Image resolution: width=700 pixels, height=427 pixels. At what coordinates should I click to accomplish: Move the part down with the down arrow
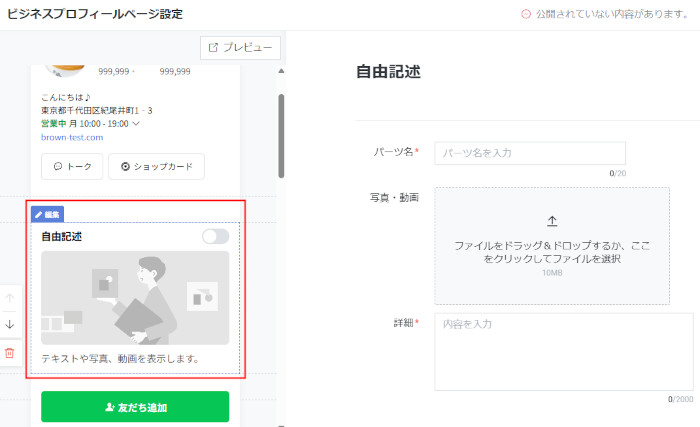9,324
